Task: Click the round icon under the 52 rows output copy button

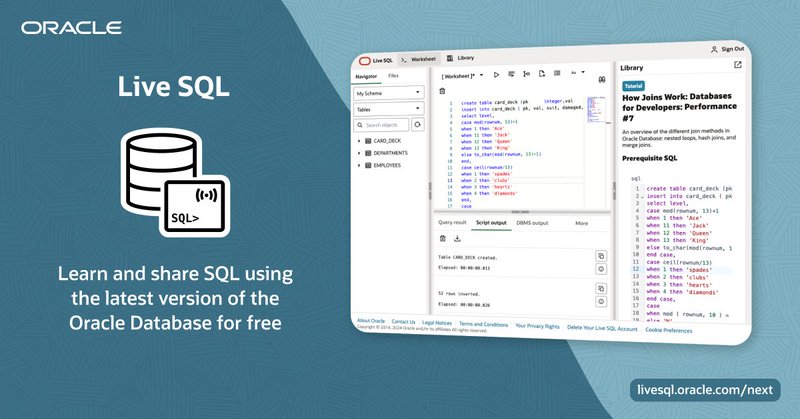Action: click(601, 302)
